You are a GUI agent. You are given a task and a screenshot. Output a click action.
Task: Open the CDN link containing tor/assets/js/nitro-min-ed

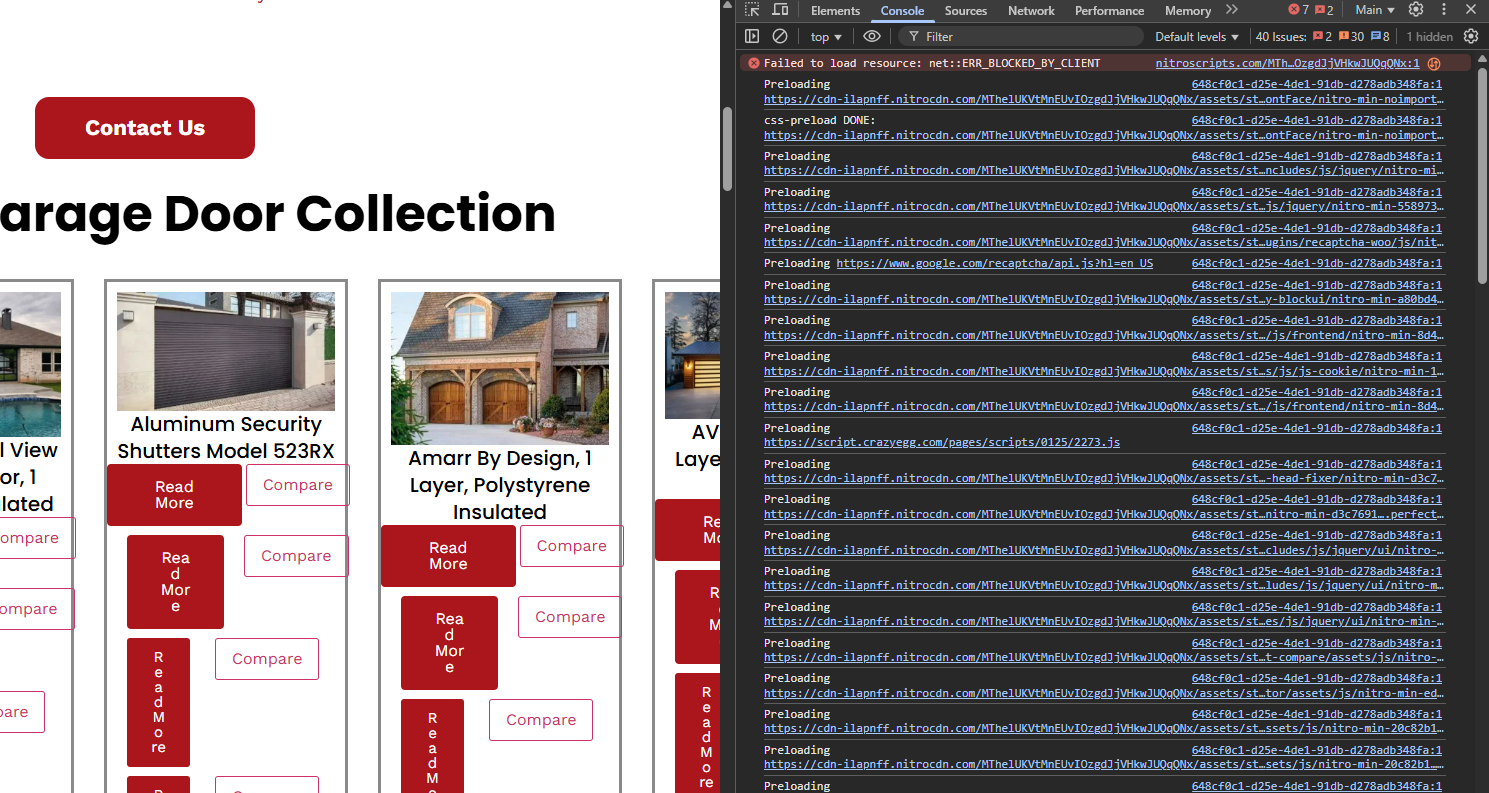coord(1104,693)
